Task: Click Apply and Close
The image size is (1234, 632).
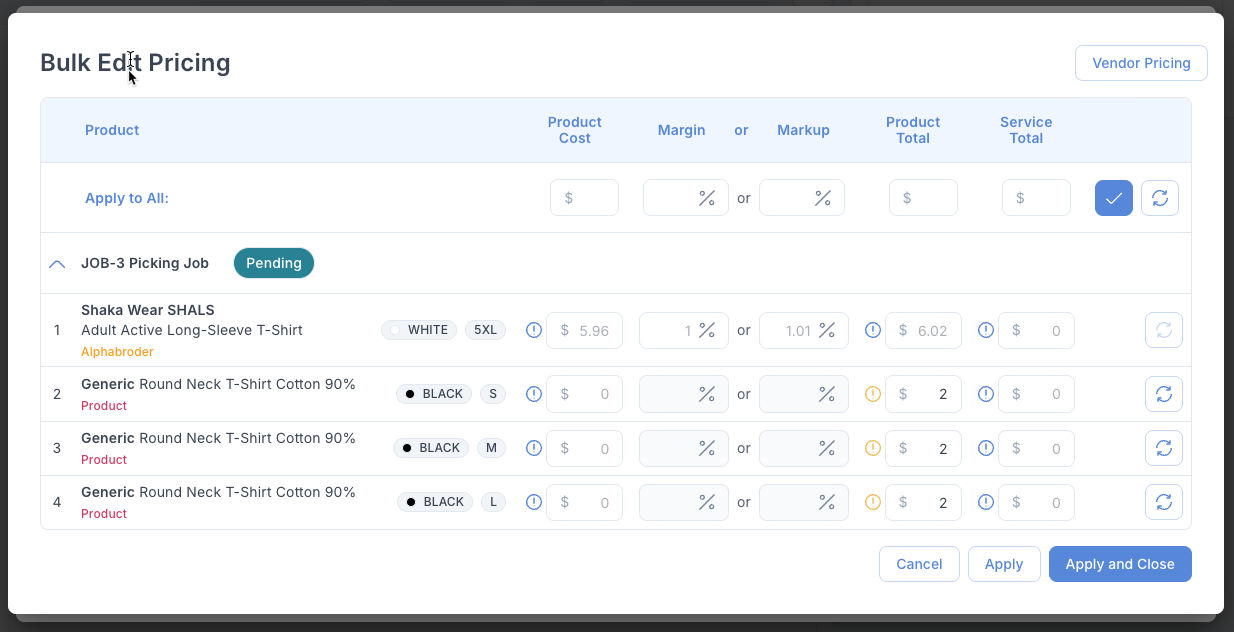Action: 1119,564
